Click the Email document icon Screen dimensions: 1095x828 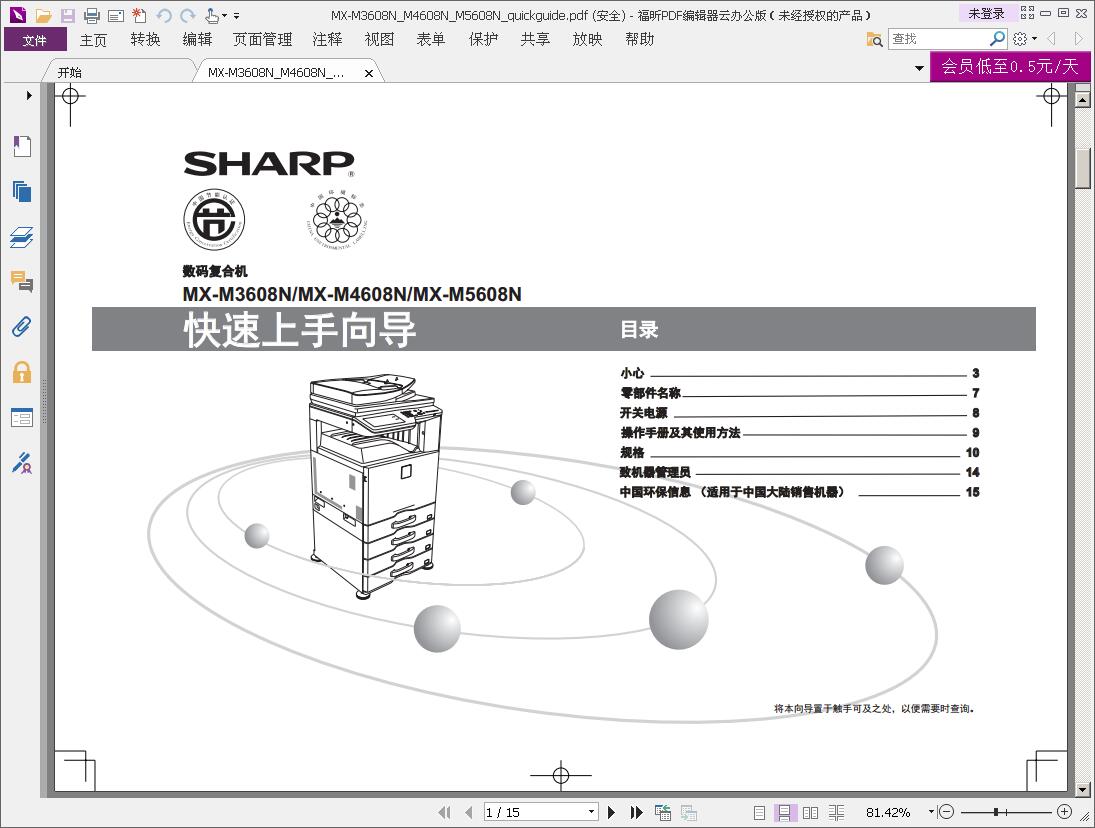(x=116, y=15)
